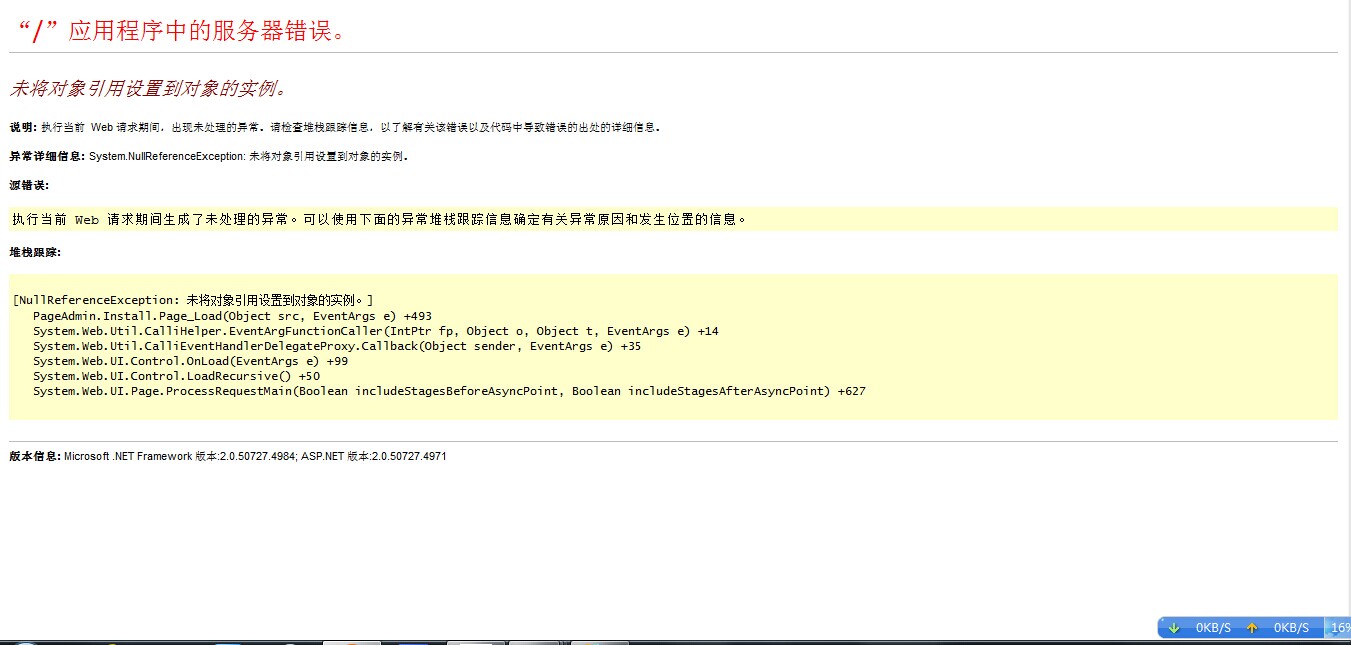The image size is (1351, 645).
Task: Click the green download arrow icon
Action: [x=1174, y=628]
